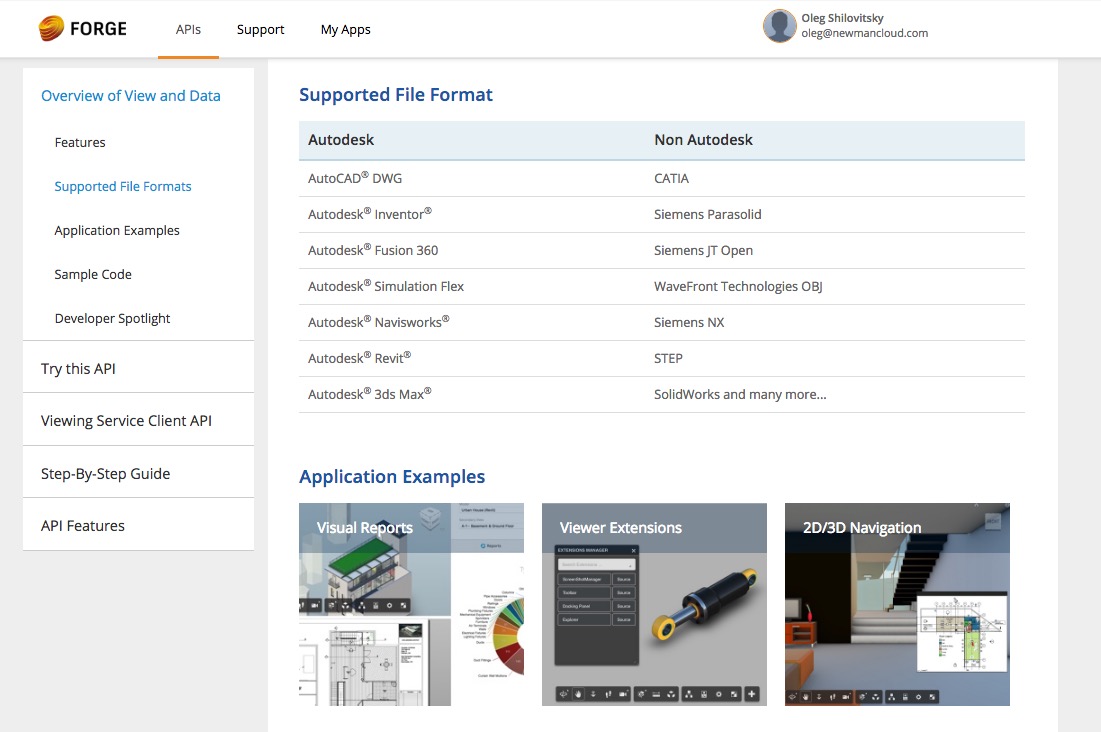Open the Overview of View and Data page

[131, 95]
